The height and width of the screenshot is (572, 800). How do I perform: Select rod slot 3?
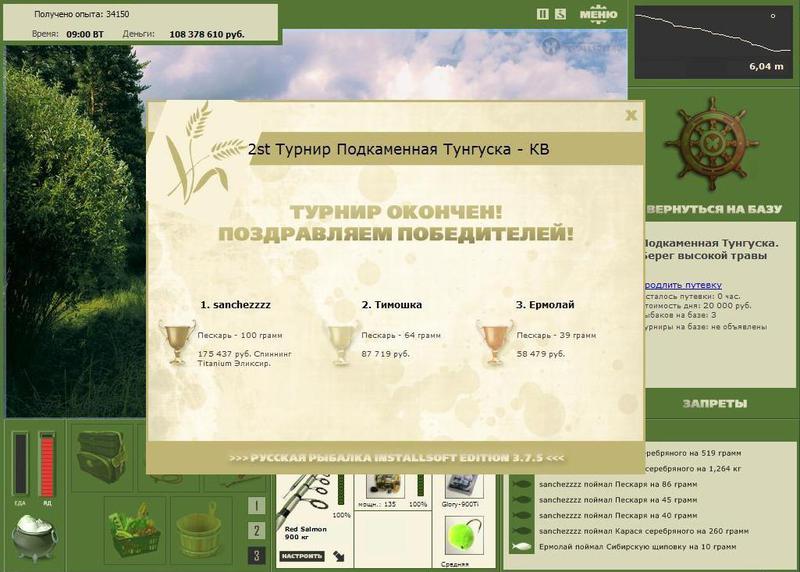(x=256, y=555)
